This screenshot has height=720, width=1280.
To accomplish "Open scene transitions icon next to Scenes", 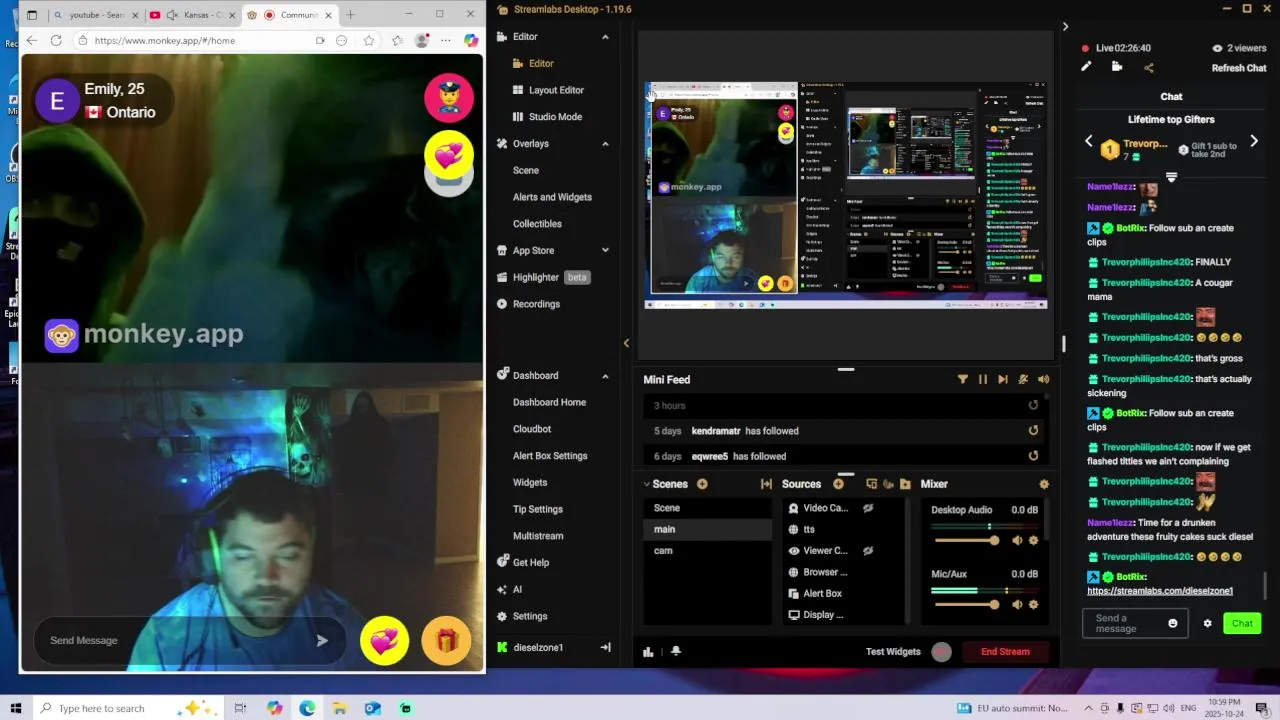I will (766, 484).
